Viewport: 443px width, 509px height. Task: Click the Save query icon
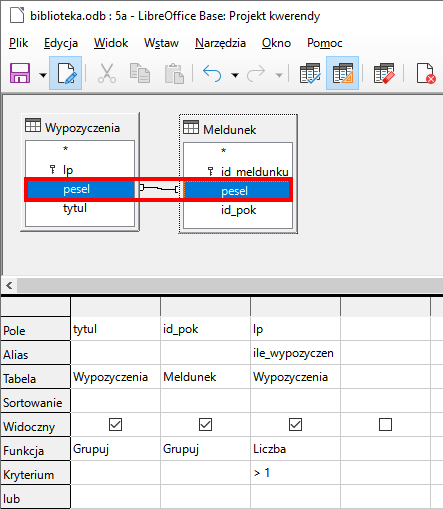pos(20,73)
